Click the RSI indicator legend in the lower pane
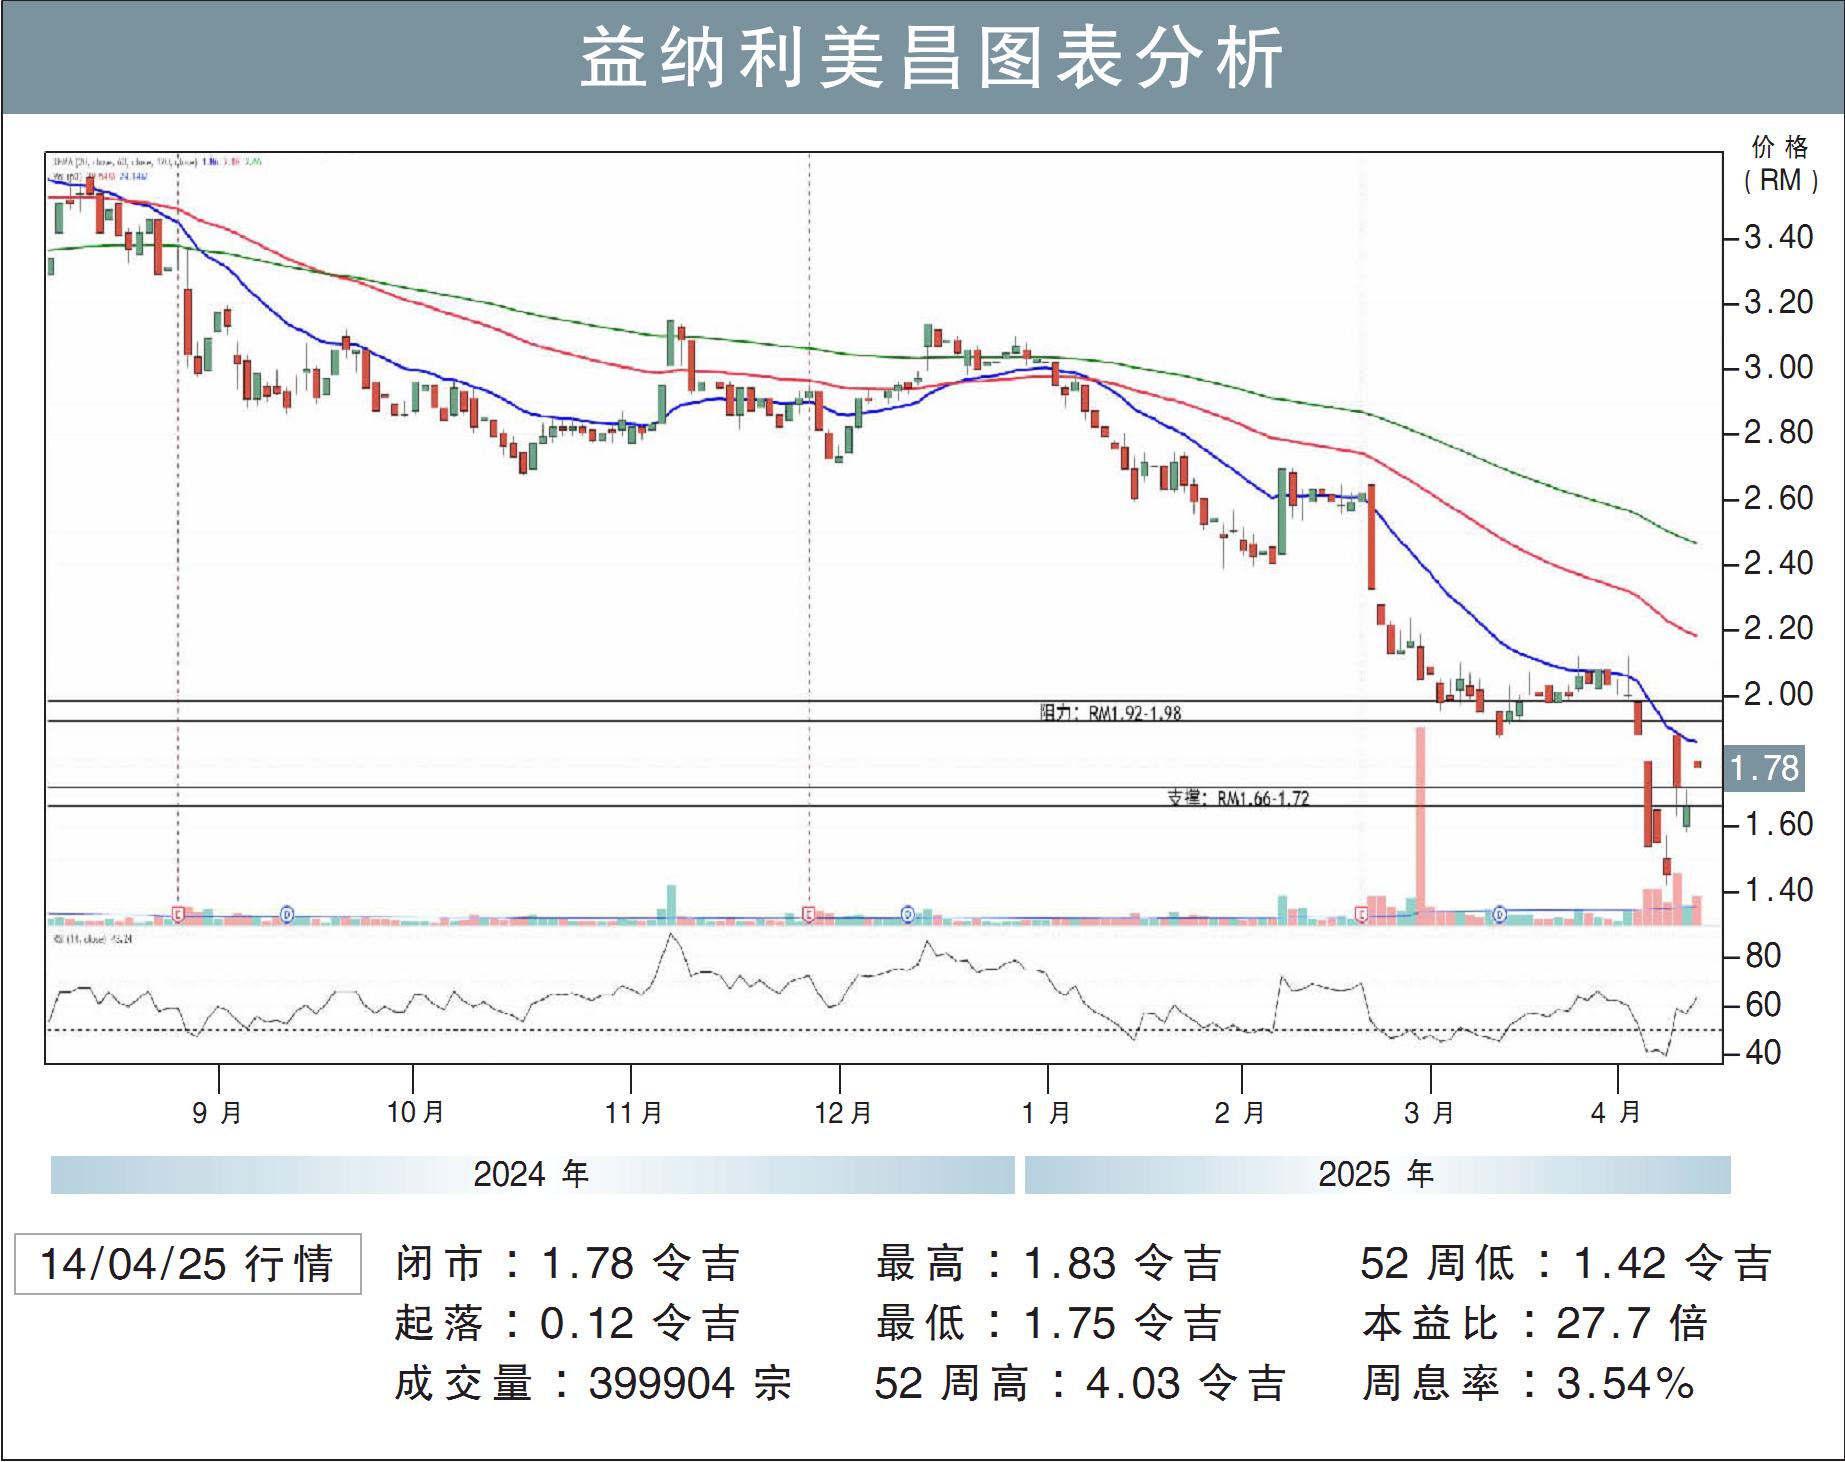Image resolution: width=1845 pixels, height=1462 pixels. [92, 939]
